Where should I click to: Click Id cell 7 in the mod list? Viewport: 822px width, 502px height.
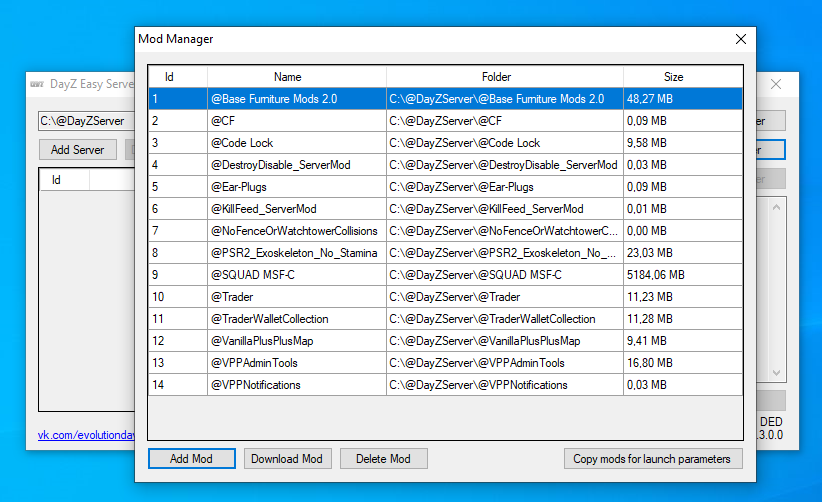tap(178, 231)
